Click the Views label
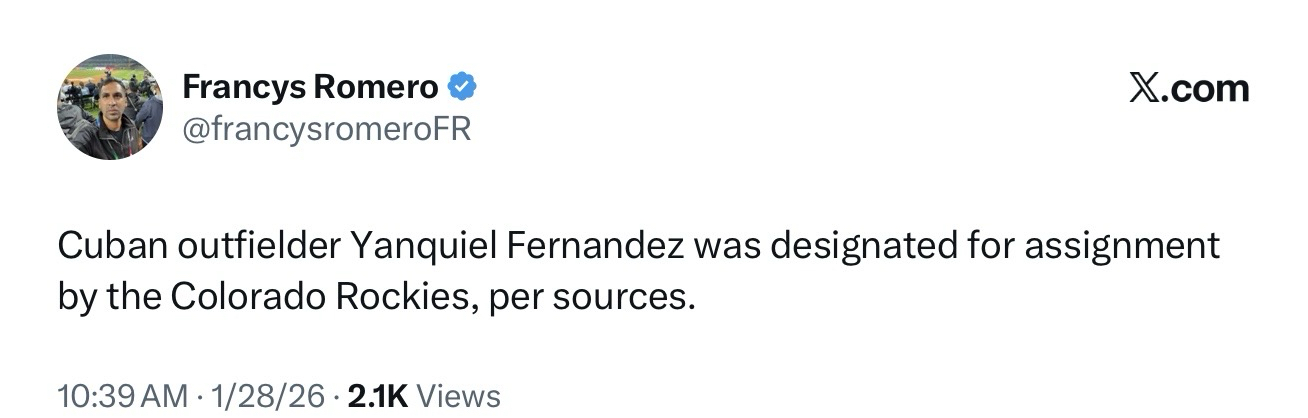Screen dimensions: 1308x418 (457, 396)
